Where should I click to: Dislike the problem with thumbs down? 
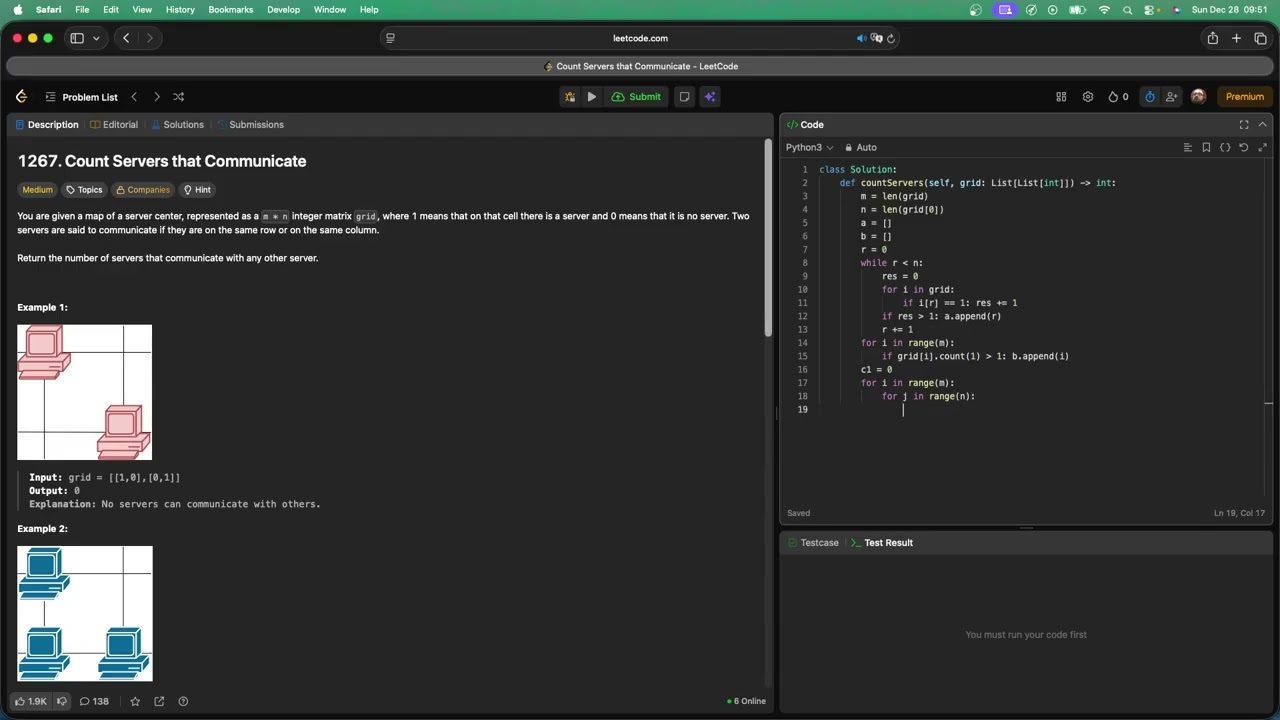coord(61,701)
